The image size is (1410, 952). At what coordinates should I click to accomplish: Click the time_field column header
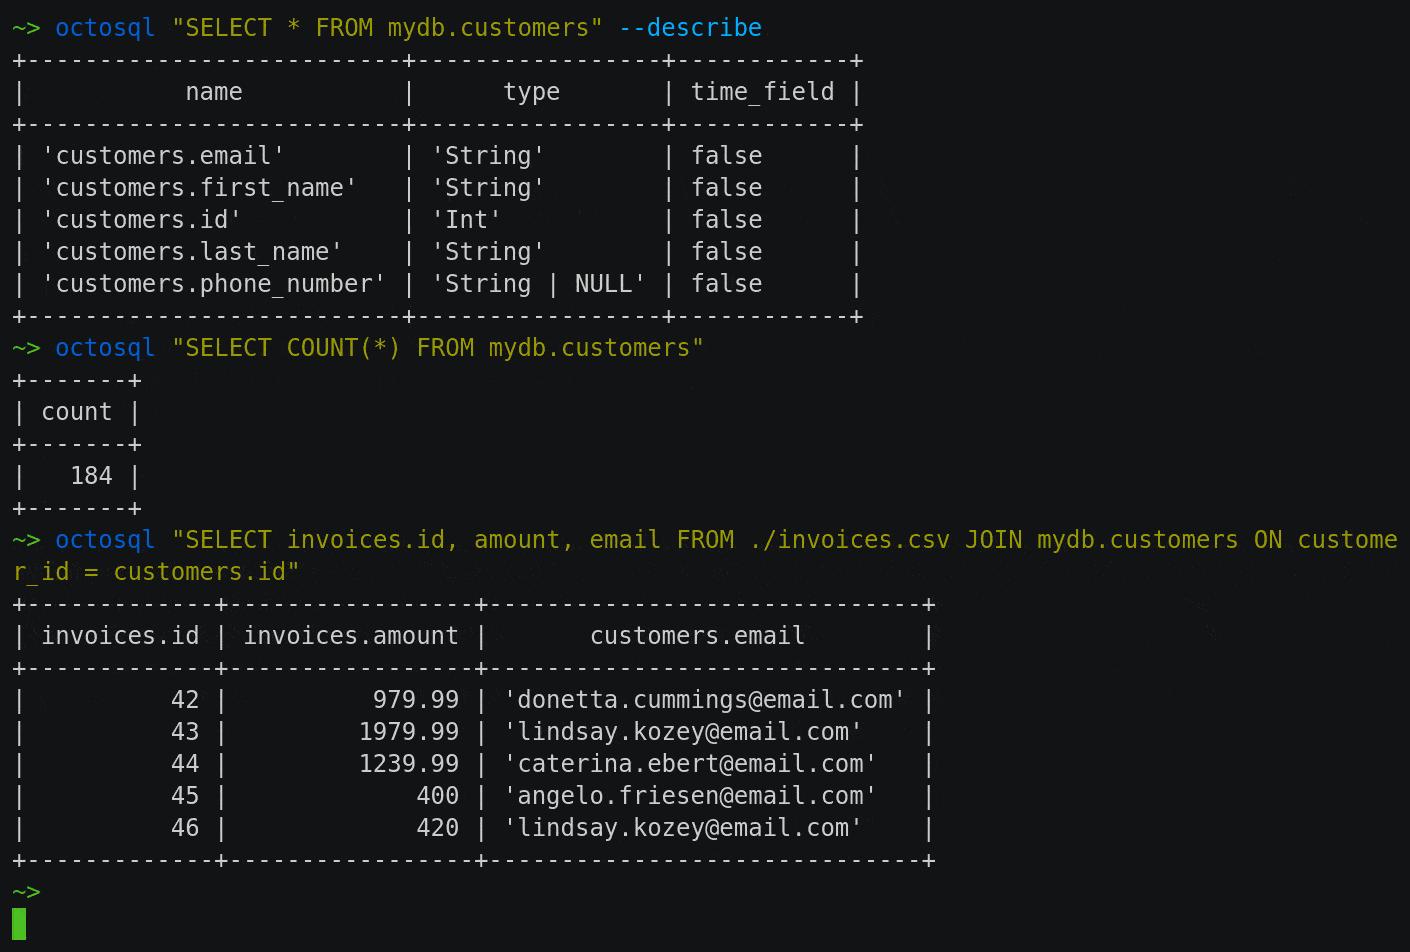tap(762, 92)
